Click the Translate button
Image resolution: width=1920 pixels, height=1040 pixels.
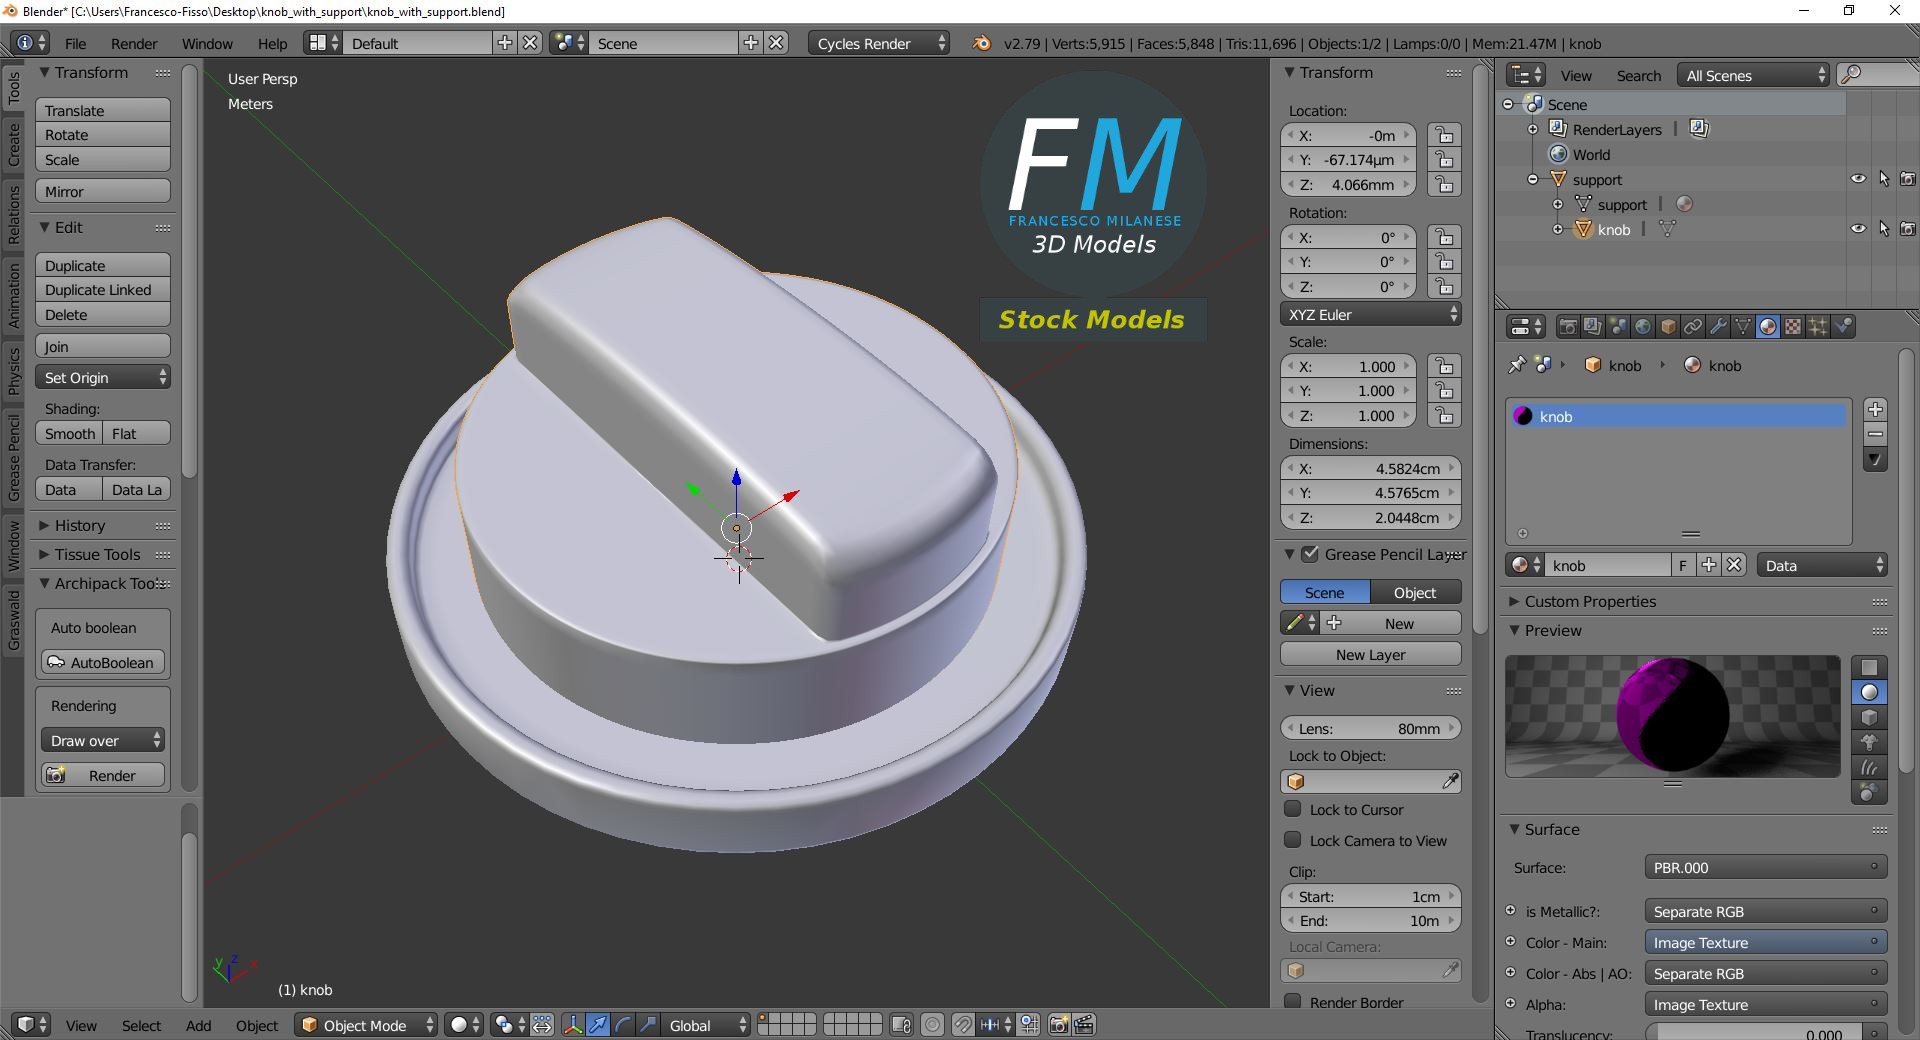103,110
